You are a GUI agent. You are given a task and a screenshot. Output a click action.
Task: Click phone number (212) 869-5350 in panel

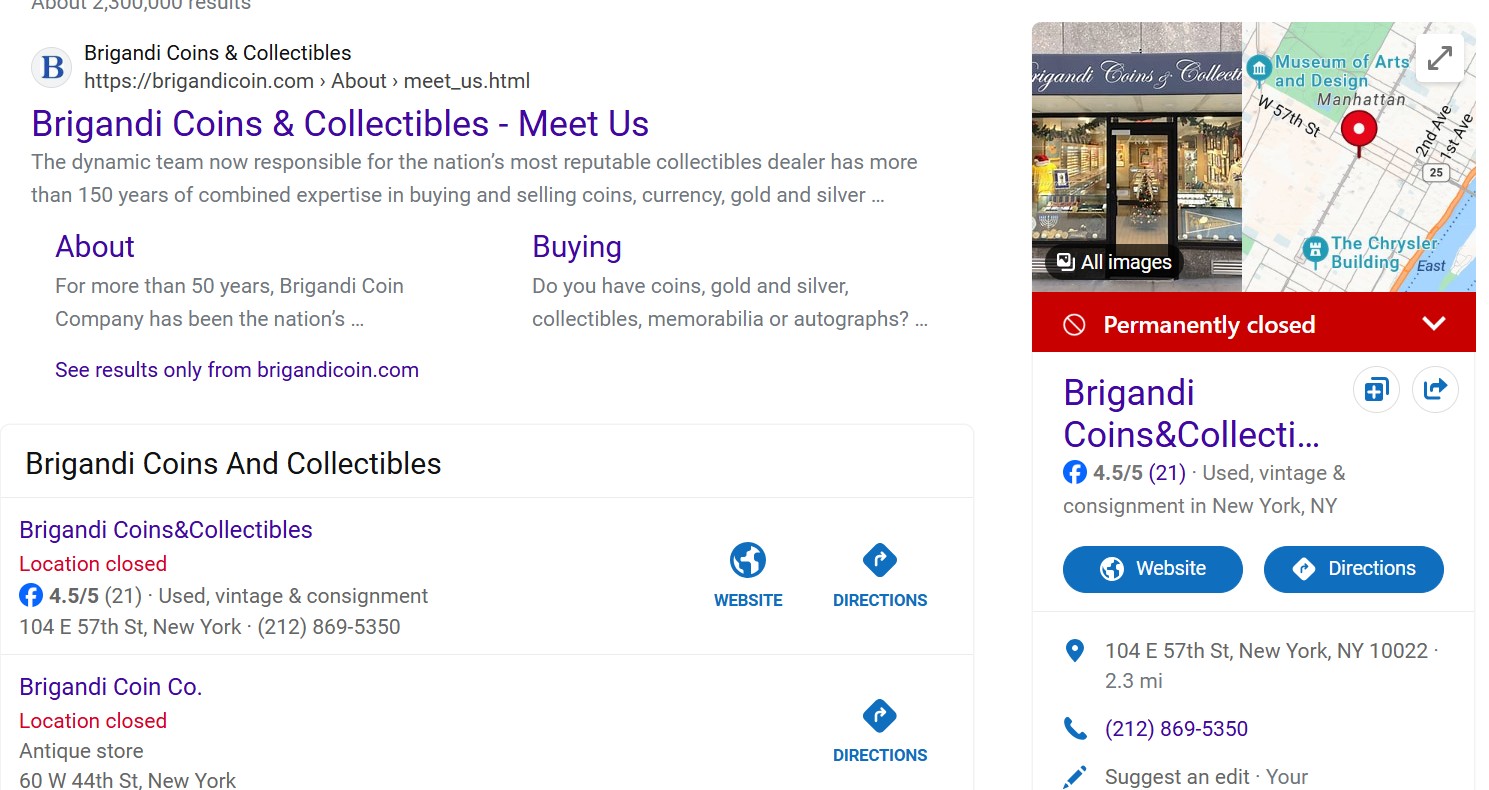1176,729
